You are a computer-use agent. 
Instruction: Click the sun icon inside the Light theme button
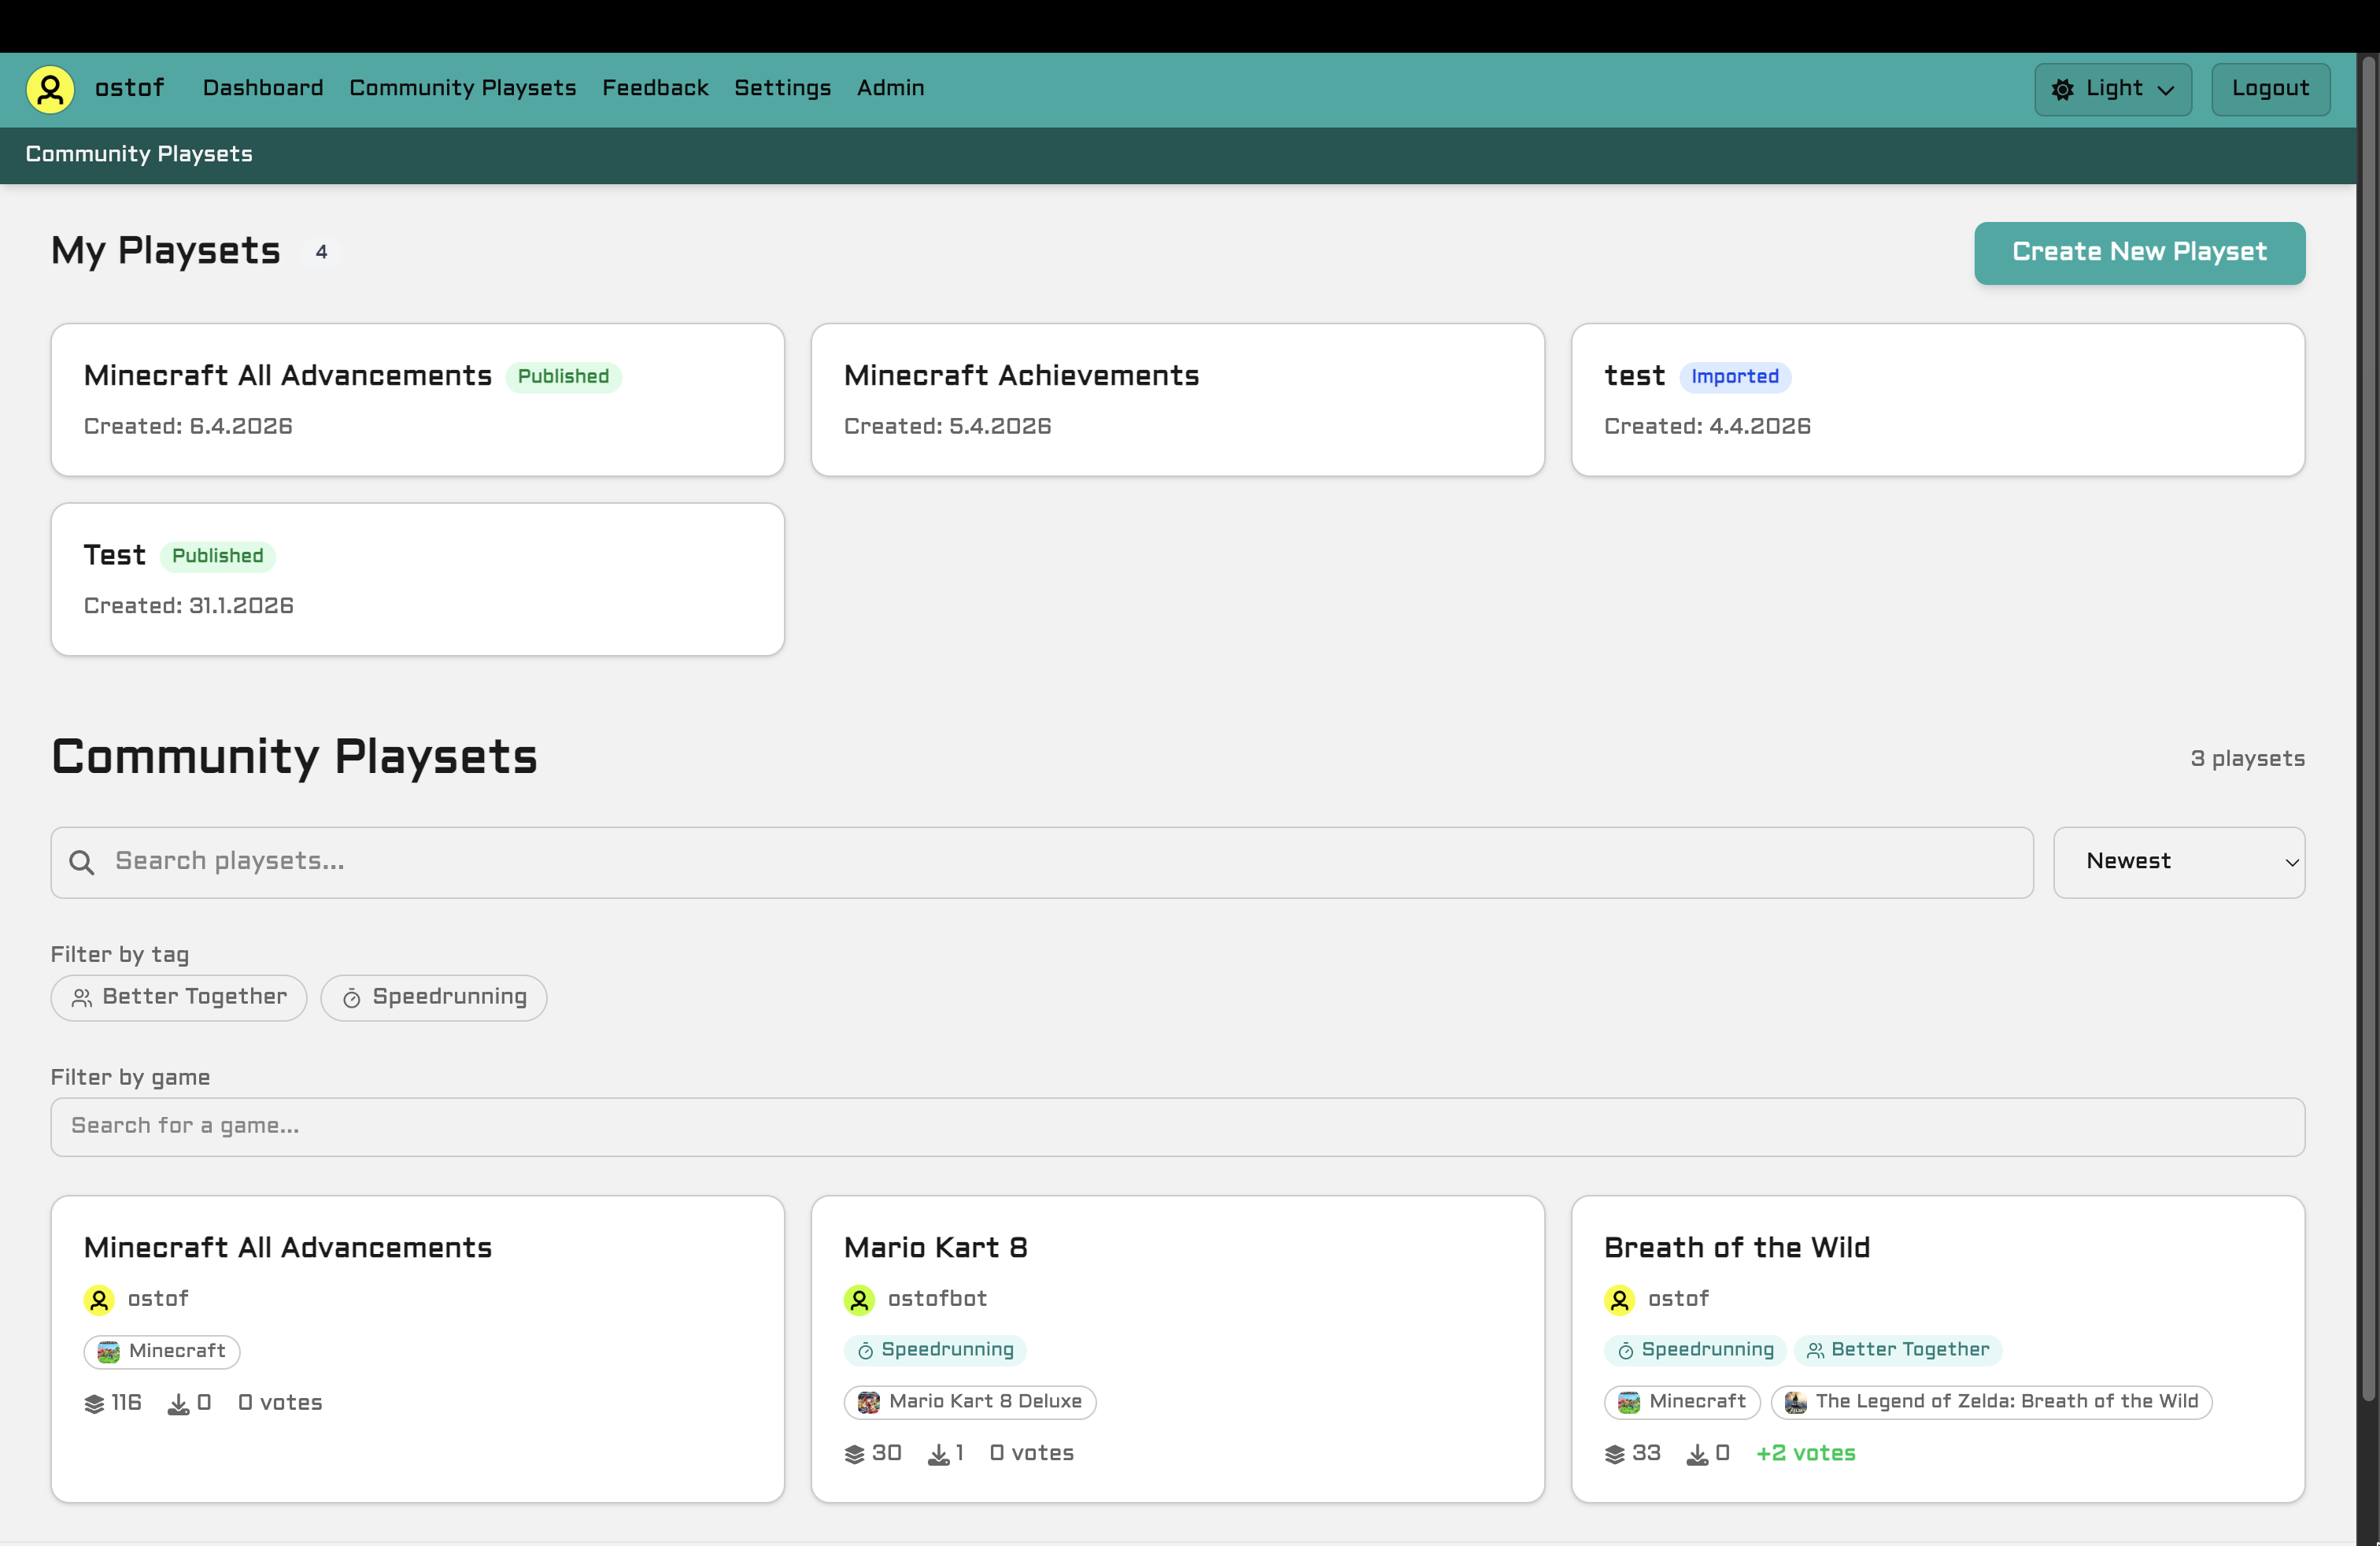2063,89
